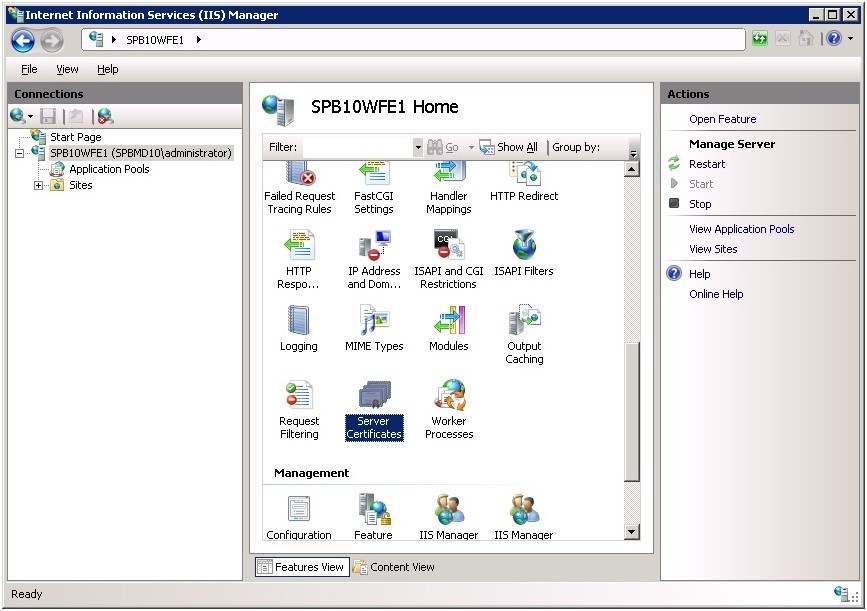Click the Home toolbar icon
The height and width of the screenshot is (611, 867).
806,39
